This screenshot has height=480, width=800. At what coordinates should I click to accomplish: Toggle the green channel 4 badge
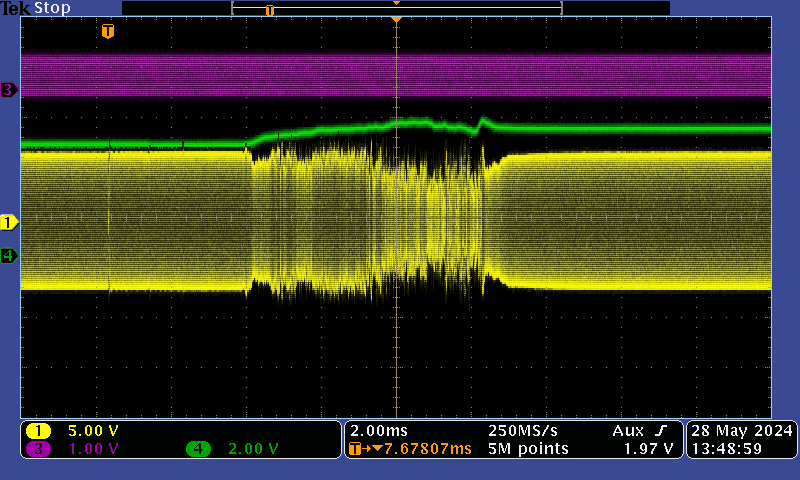point(198,449)
